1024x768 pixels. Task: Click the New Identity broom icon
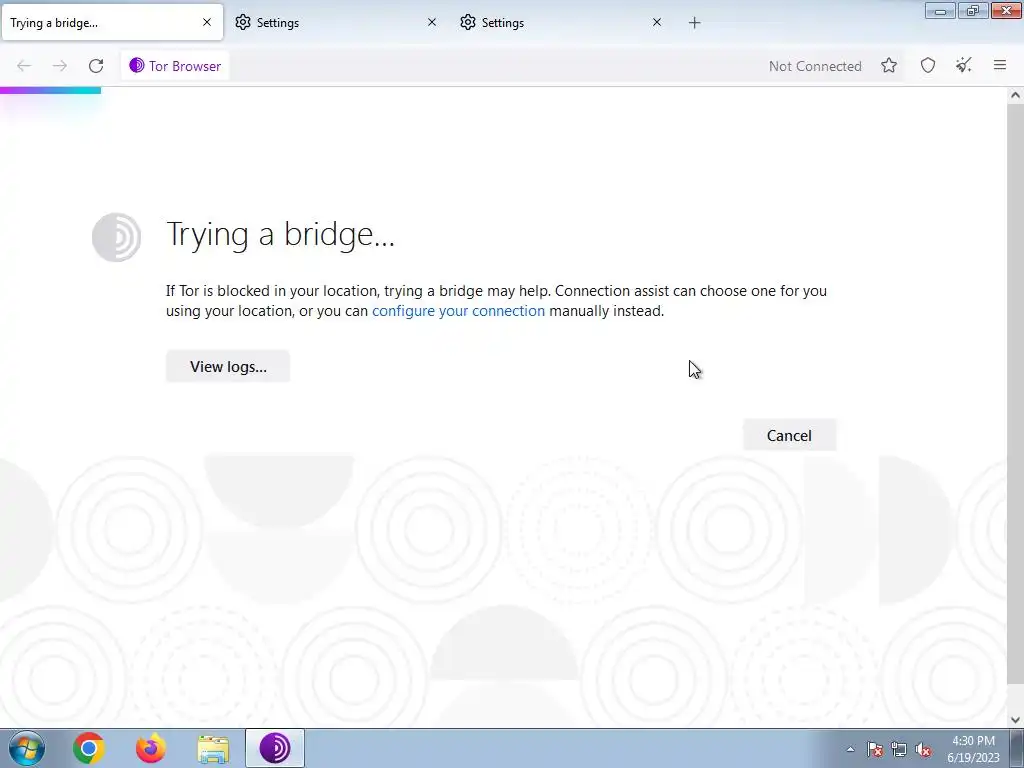(964, 65)
